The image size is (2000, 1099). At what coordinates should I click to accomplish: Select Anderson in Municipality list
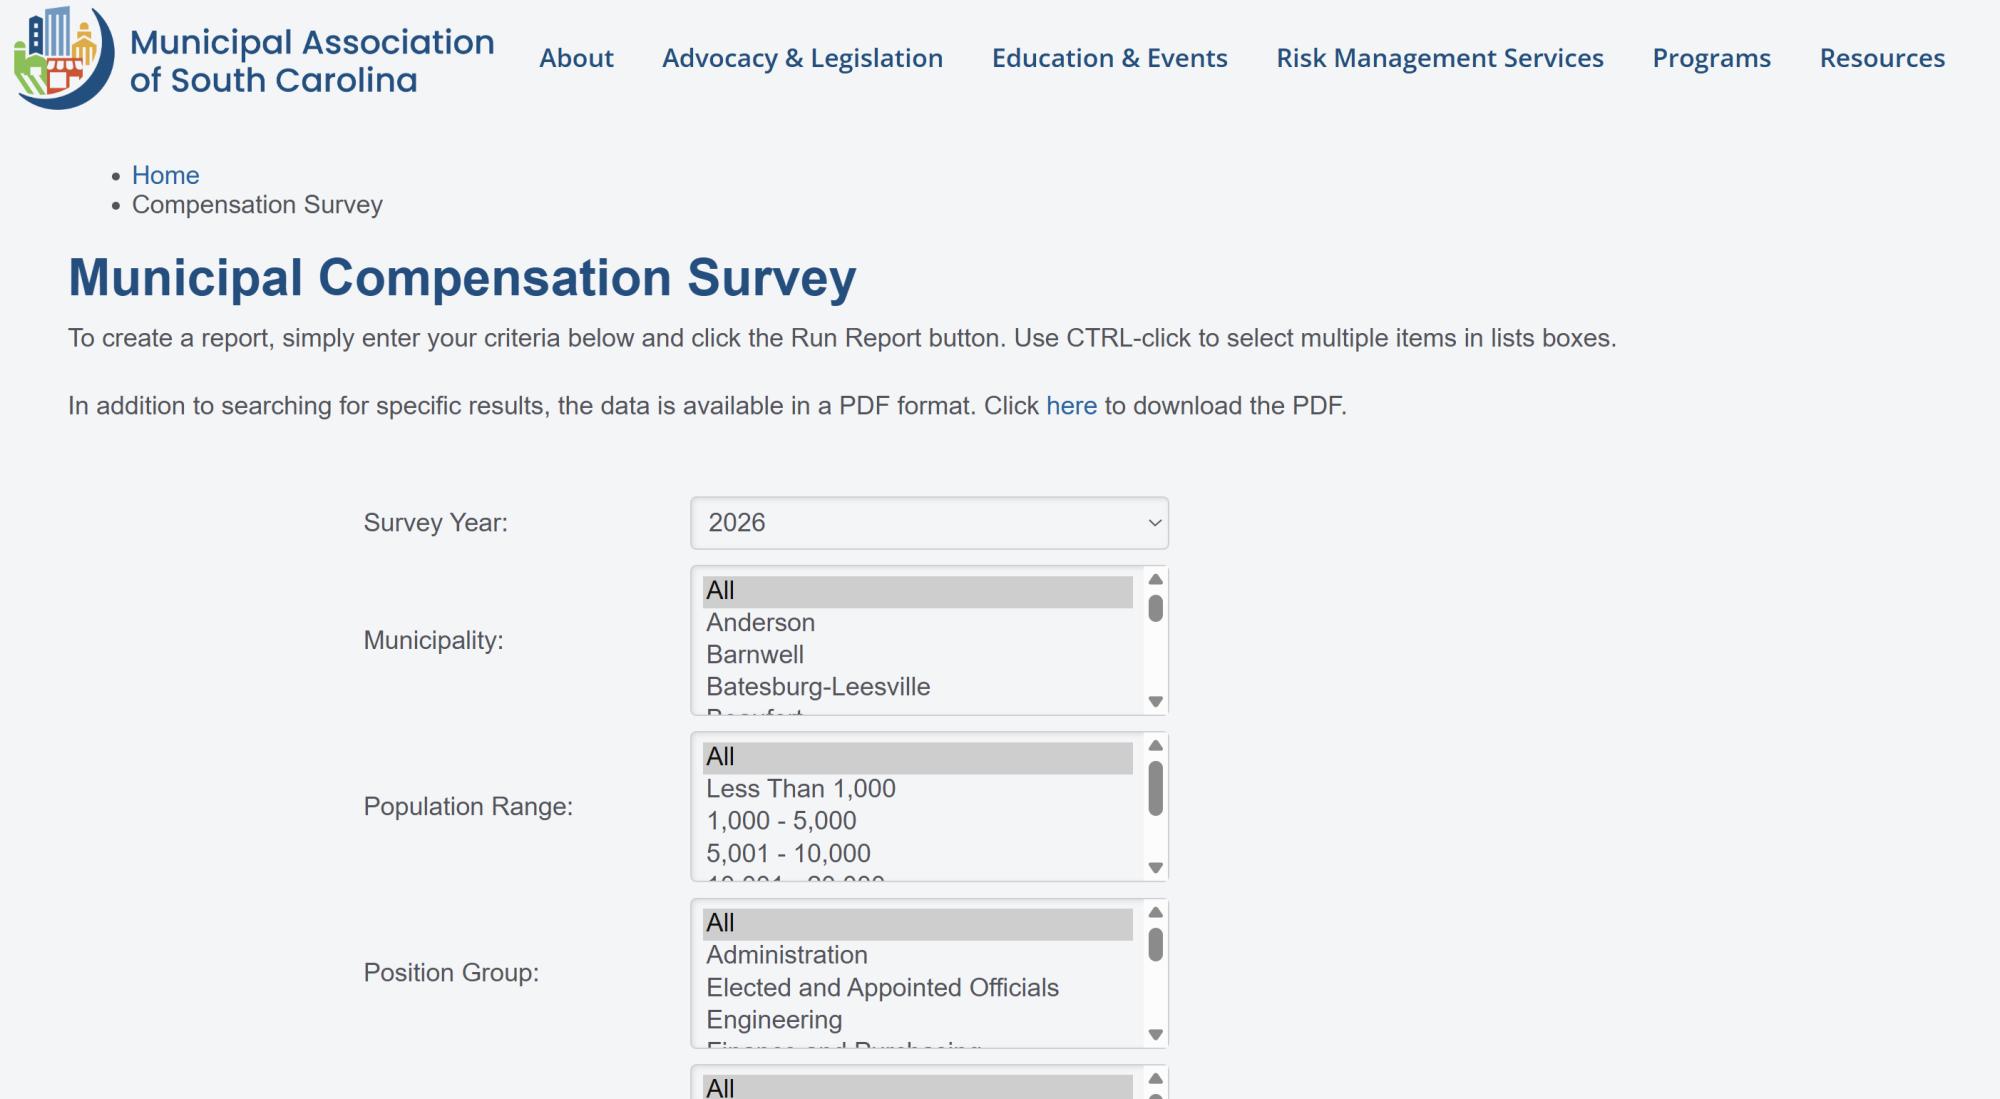[917, 623]
